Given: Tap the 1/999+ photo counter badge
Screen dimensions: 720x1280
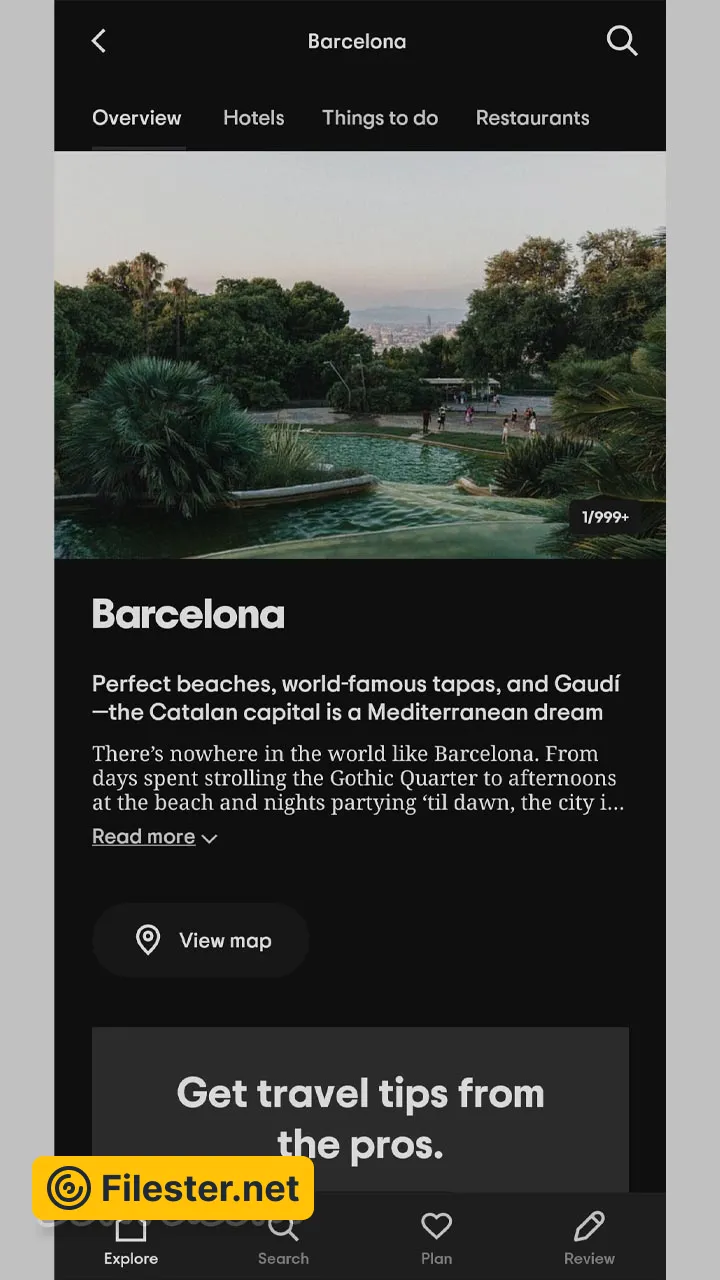Looking at the screenshot, I should (x=605, y=517).
